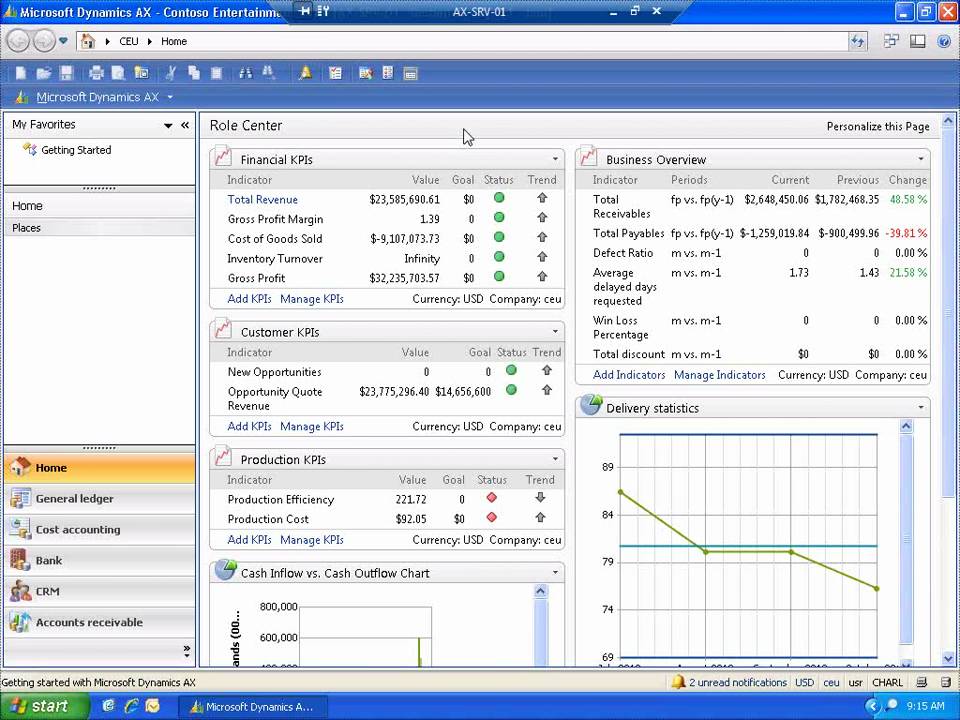The width and height of the screenshot is (960, 720).
Task: Click the Microsoft Dynamics AX taskbar button
Action: [x=252, y=707]
